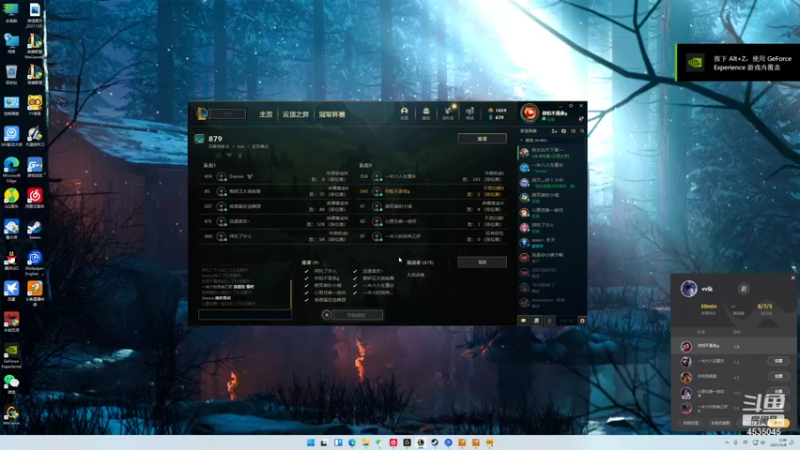Click the hexagon icon in the vv overlay panel

[x=743, y=289]
